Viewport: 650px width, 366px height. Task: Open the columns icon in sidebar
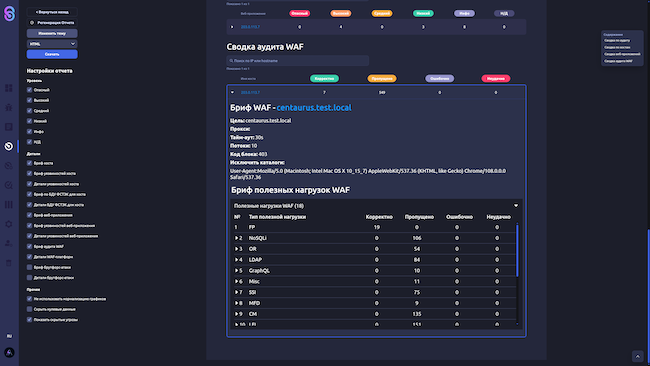point(9,205)
